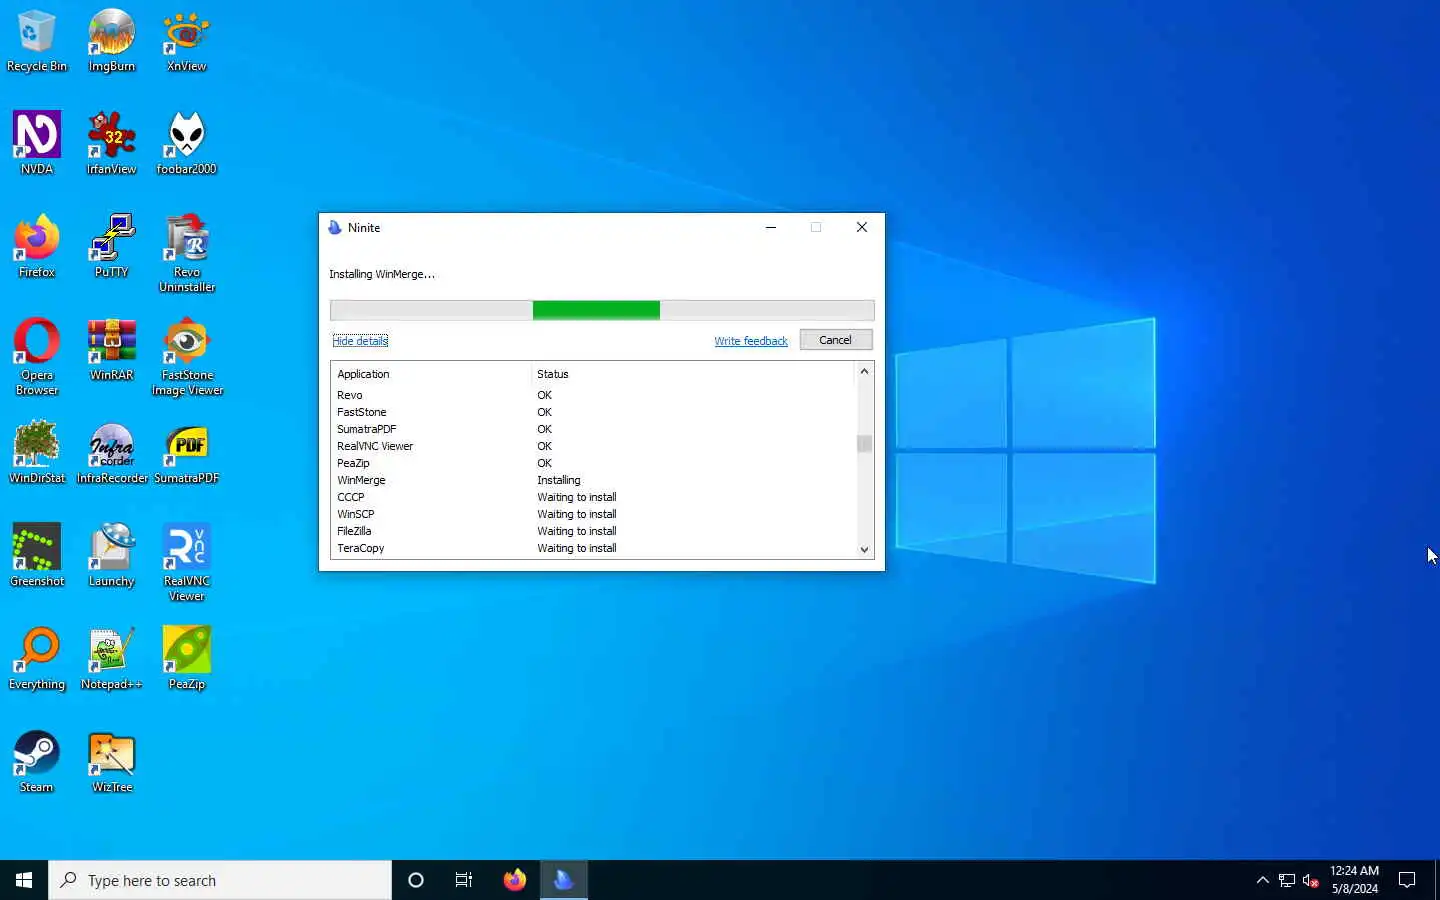Click the Everything search desktop icon
This screenshot has width=1440, height=900.
37,659
